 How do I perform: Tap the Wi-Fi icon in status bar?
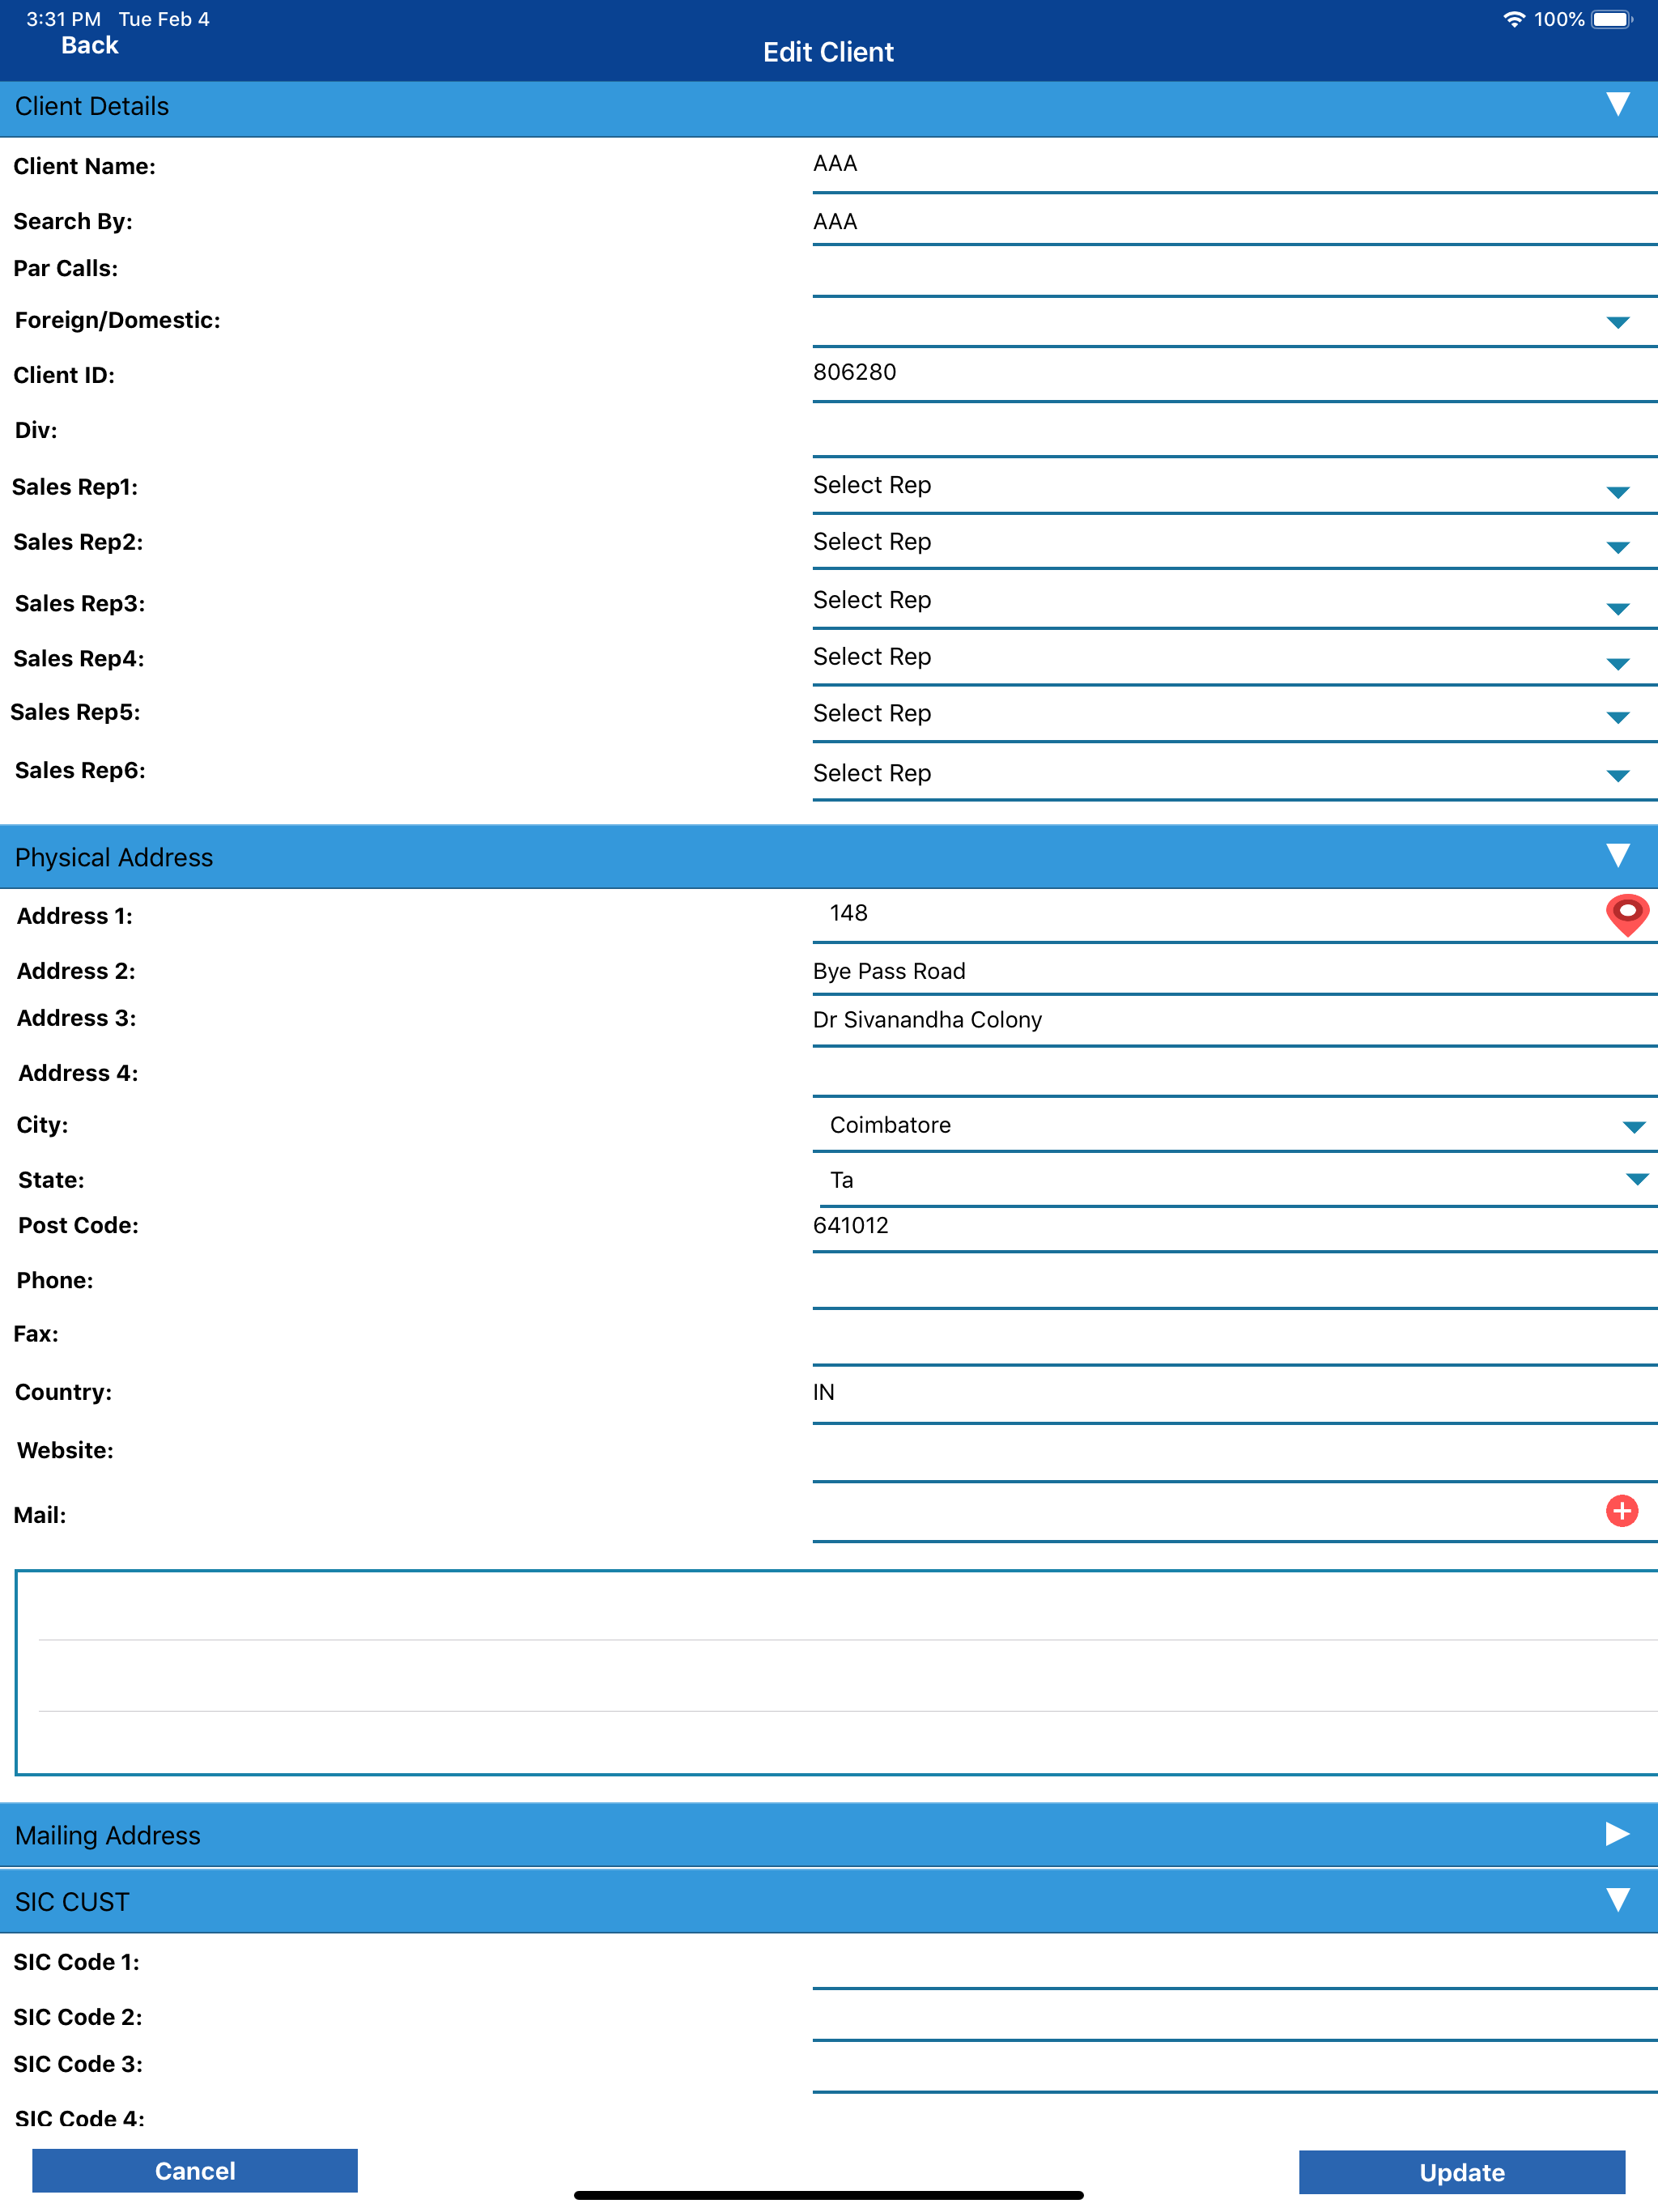pos(1514,19)
